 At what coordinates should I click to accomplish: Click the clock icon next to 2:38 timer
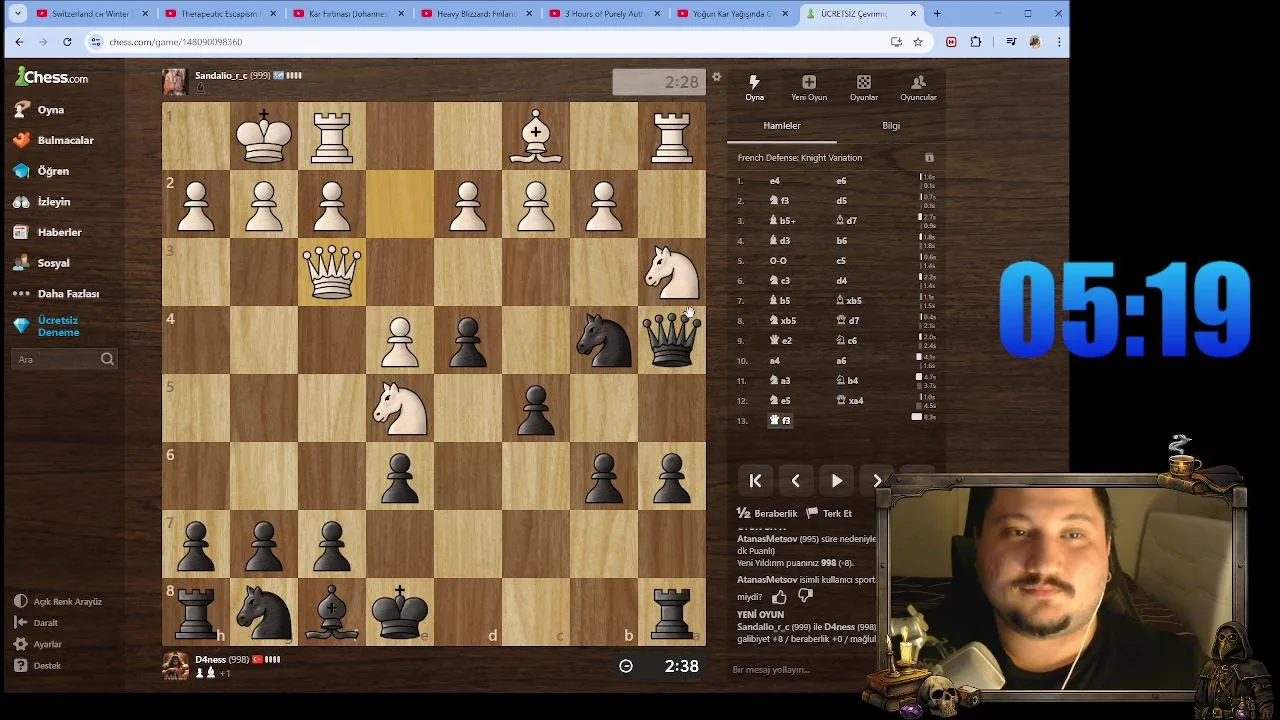pyautogui.click(x=626, y=666)
